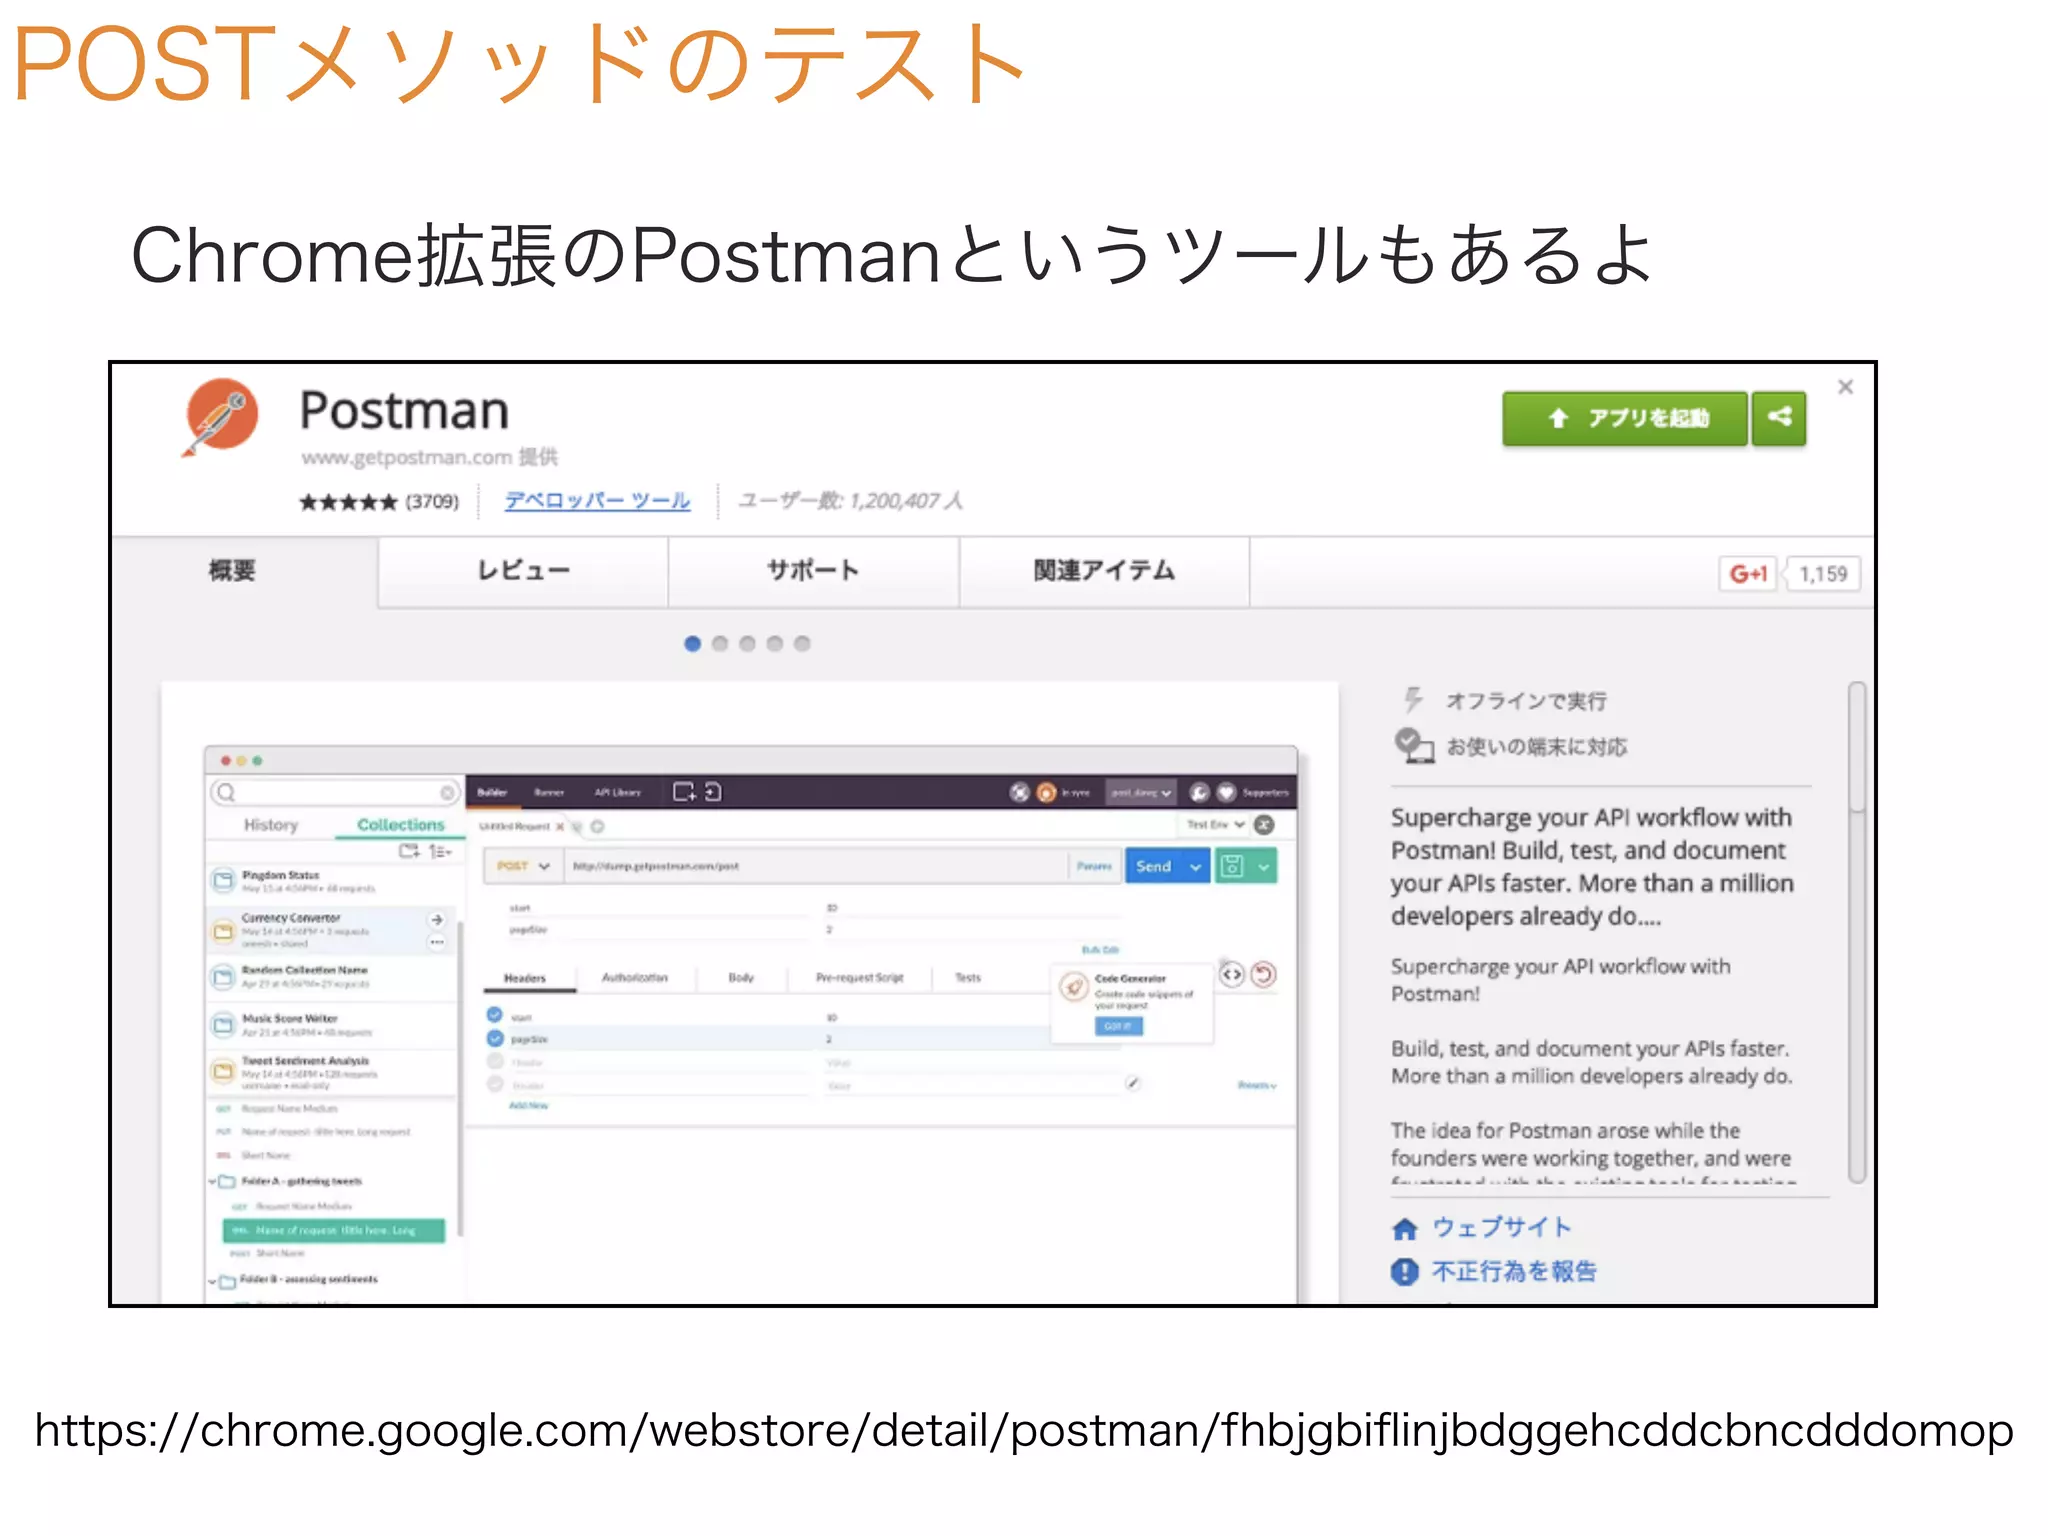Click the heart Supporters icon
Viewport: 2048px width, 1536px height.
(x=1226, y=792)
